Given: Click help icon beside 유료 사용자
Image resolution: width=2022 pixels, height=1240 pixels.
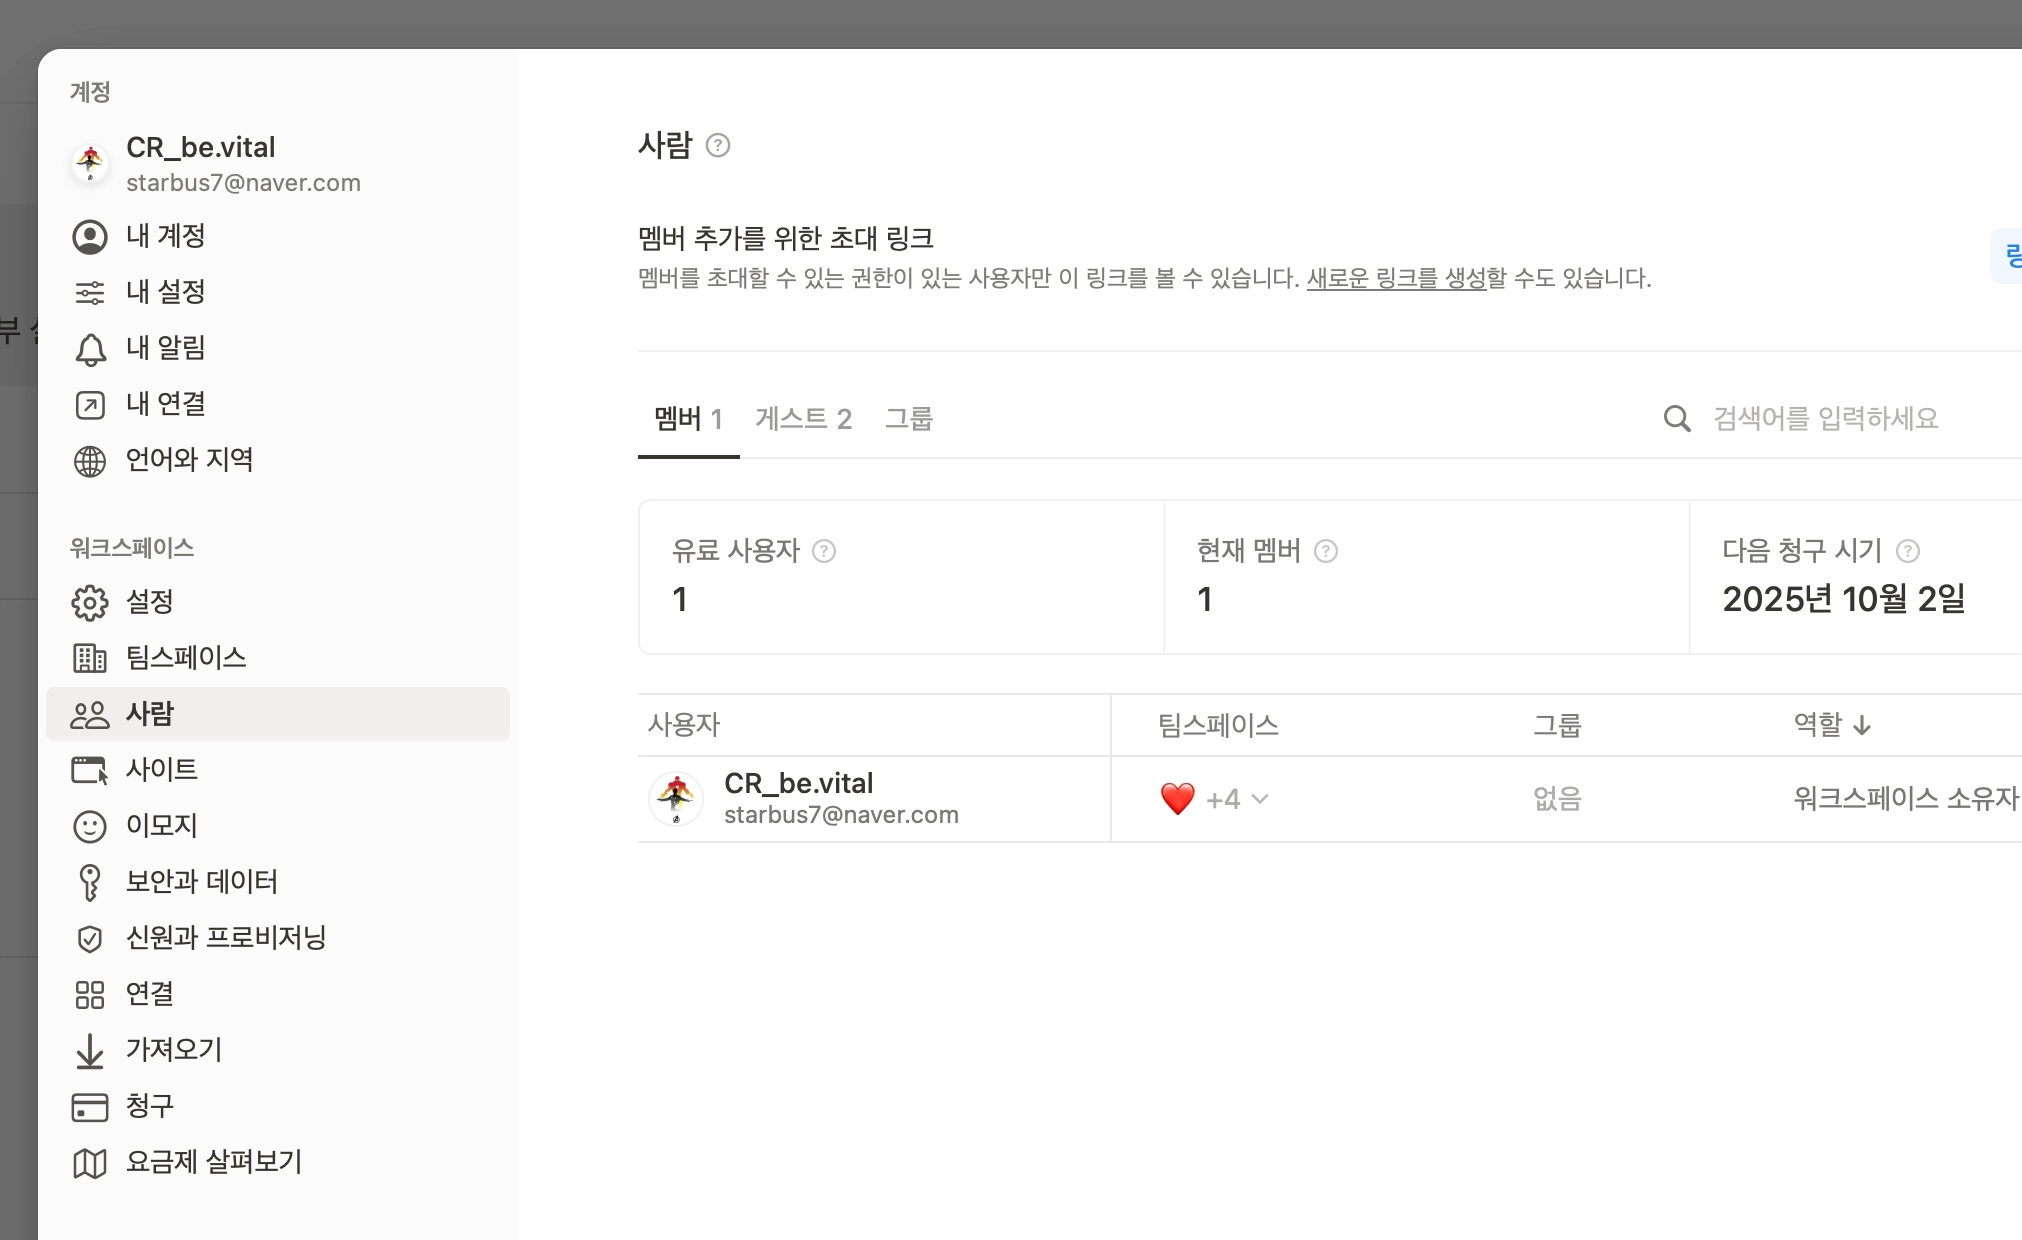Looking at the screenshot, I should [824, 551].
